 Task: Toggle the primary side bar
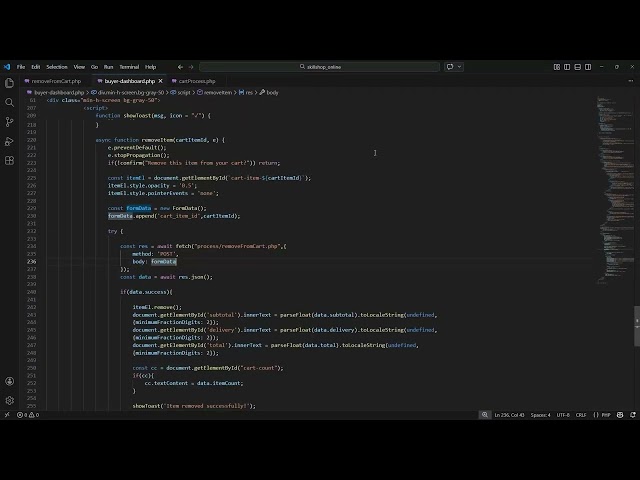(567, 67)
